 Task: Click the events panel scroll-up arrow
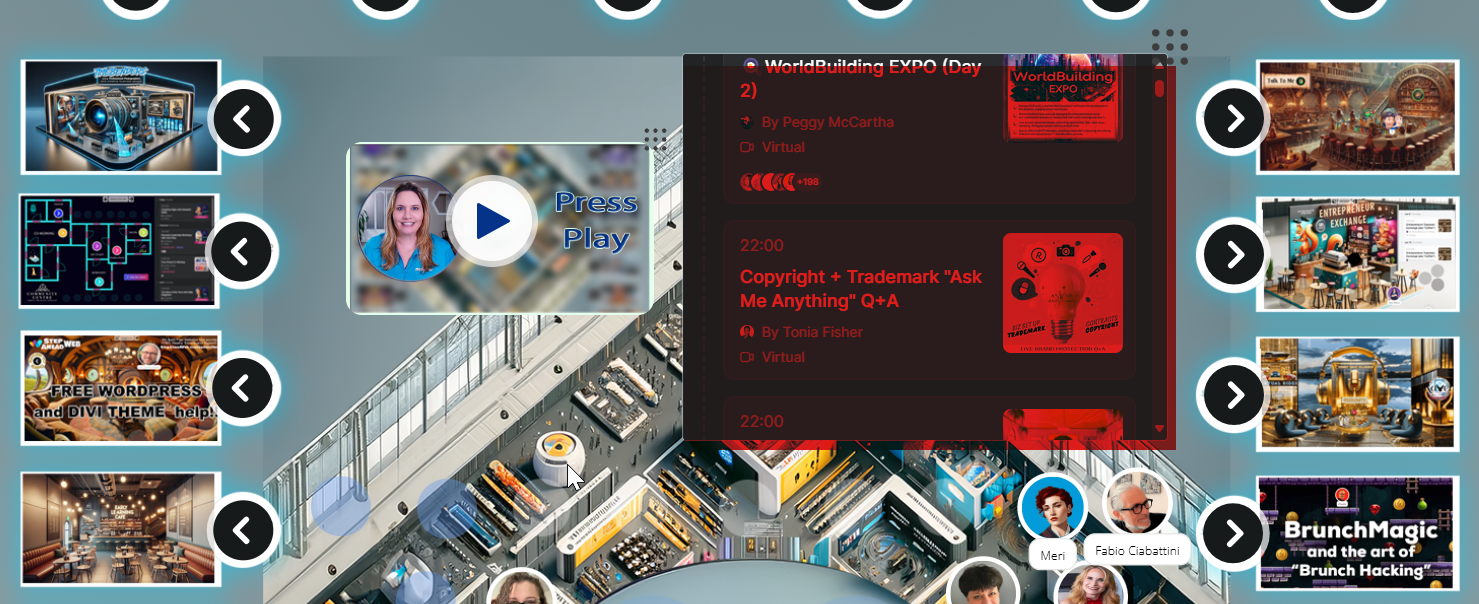(x=1160, y=66)
